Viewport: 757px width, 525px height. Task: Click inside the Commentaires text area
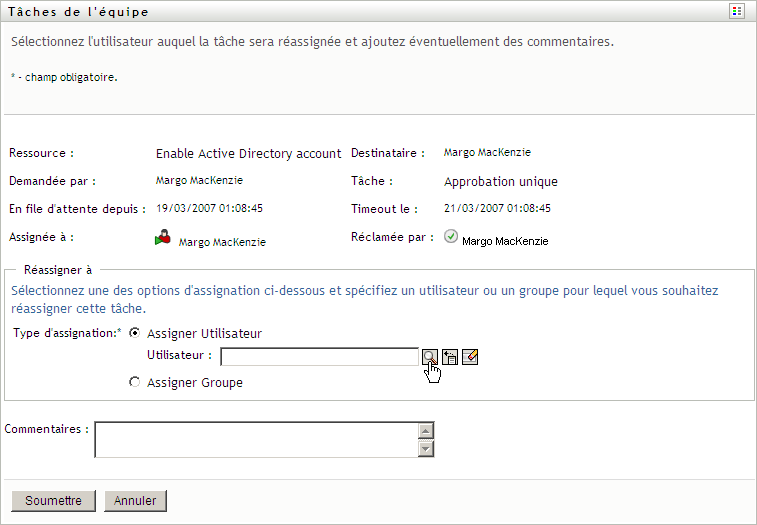click(x=255, y=439)
